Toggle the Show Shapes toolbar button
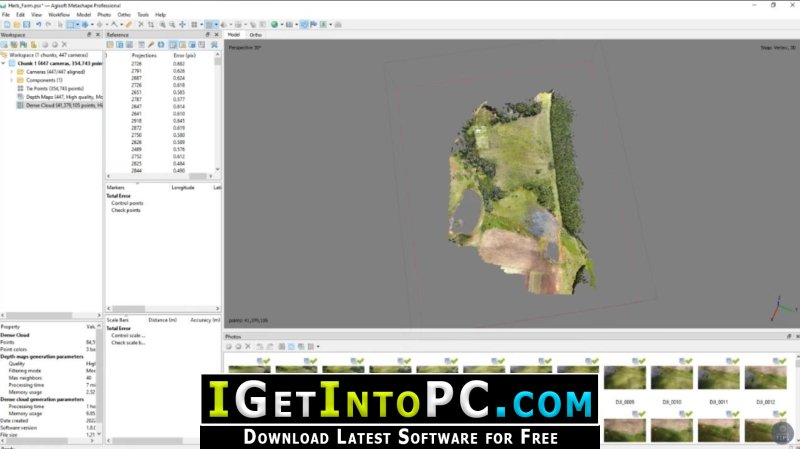The width and height of the screenshot is (800, 449). click(x=304, y=24)
